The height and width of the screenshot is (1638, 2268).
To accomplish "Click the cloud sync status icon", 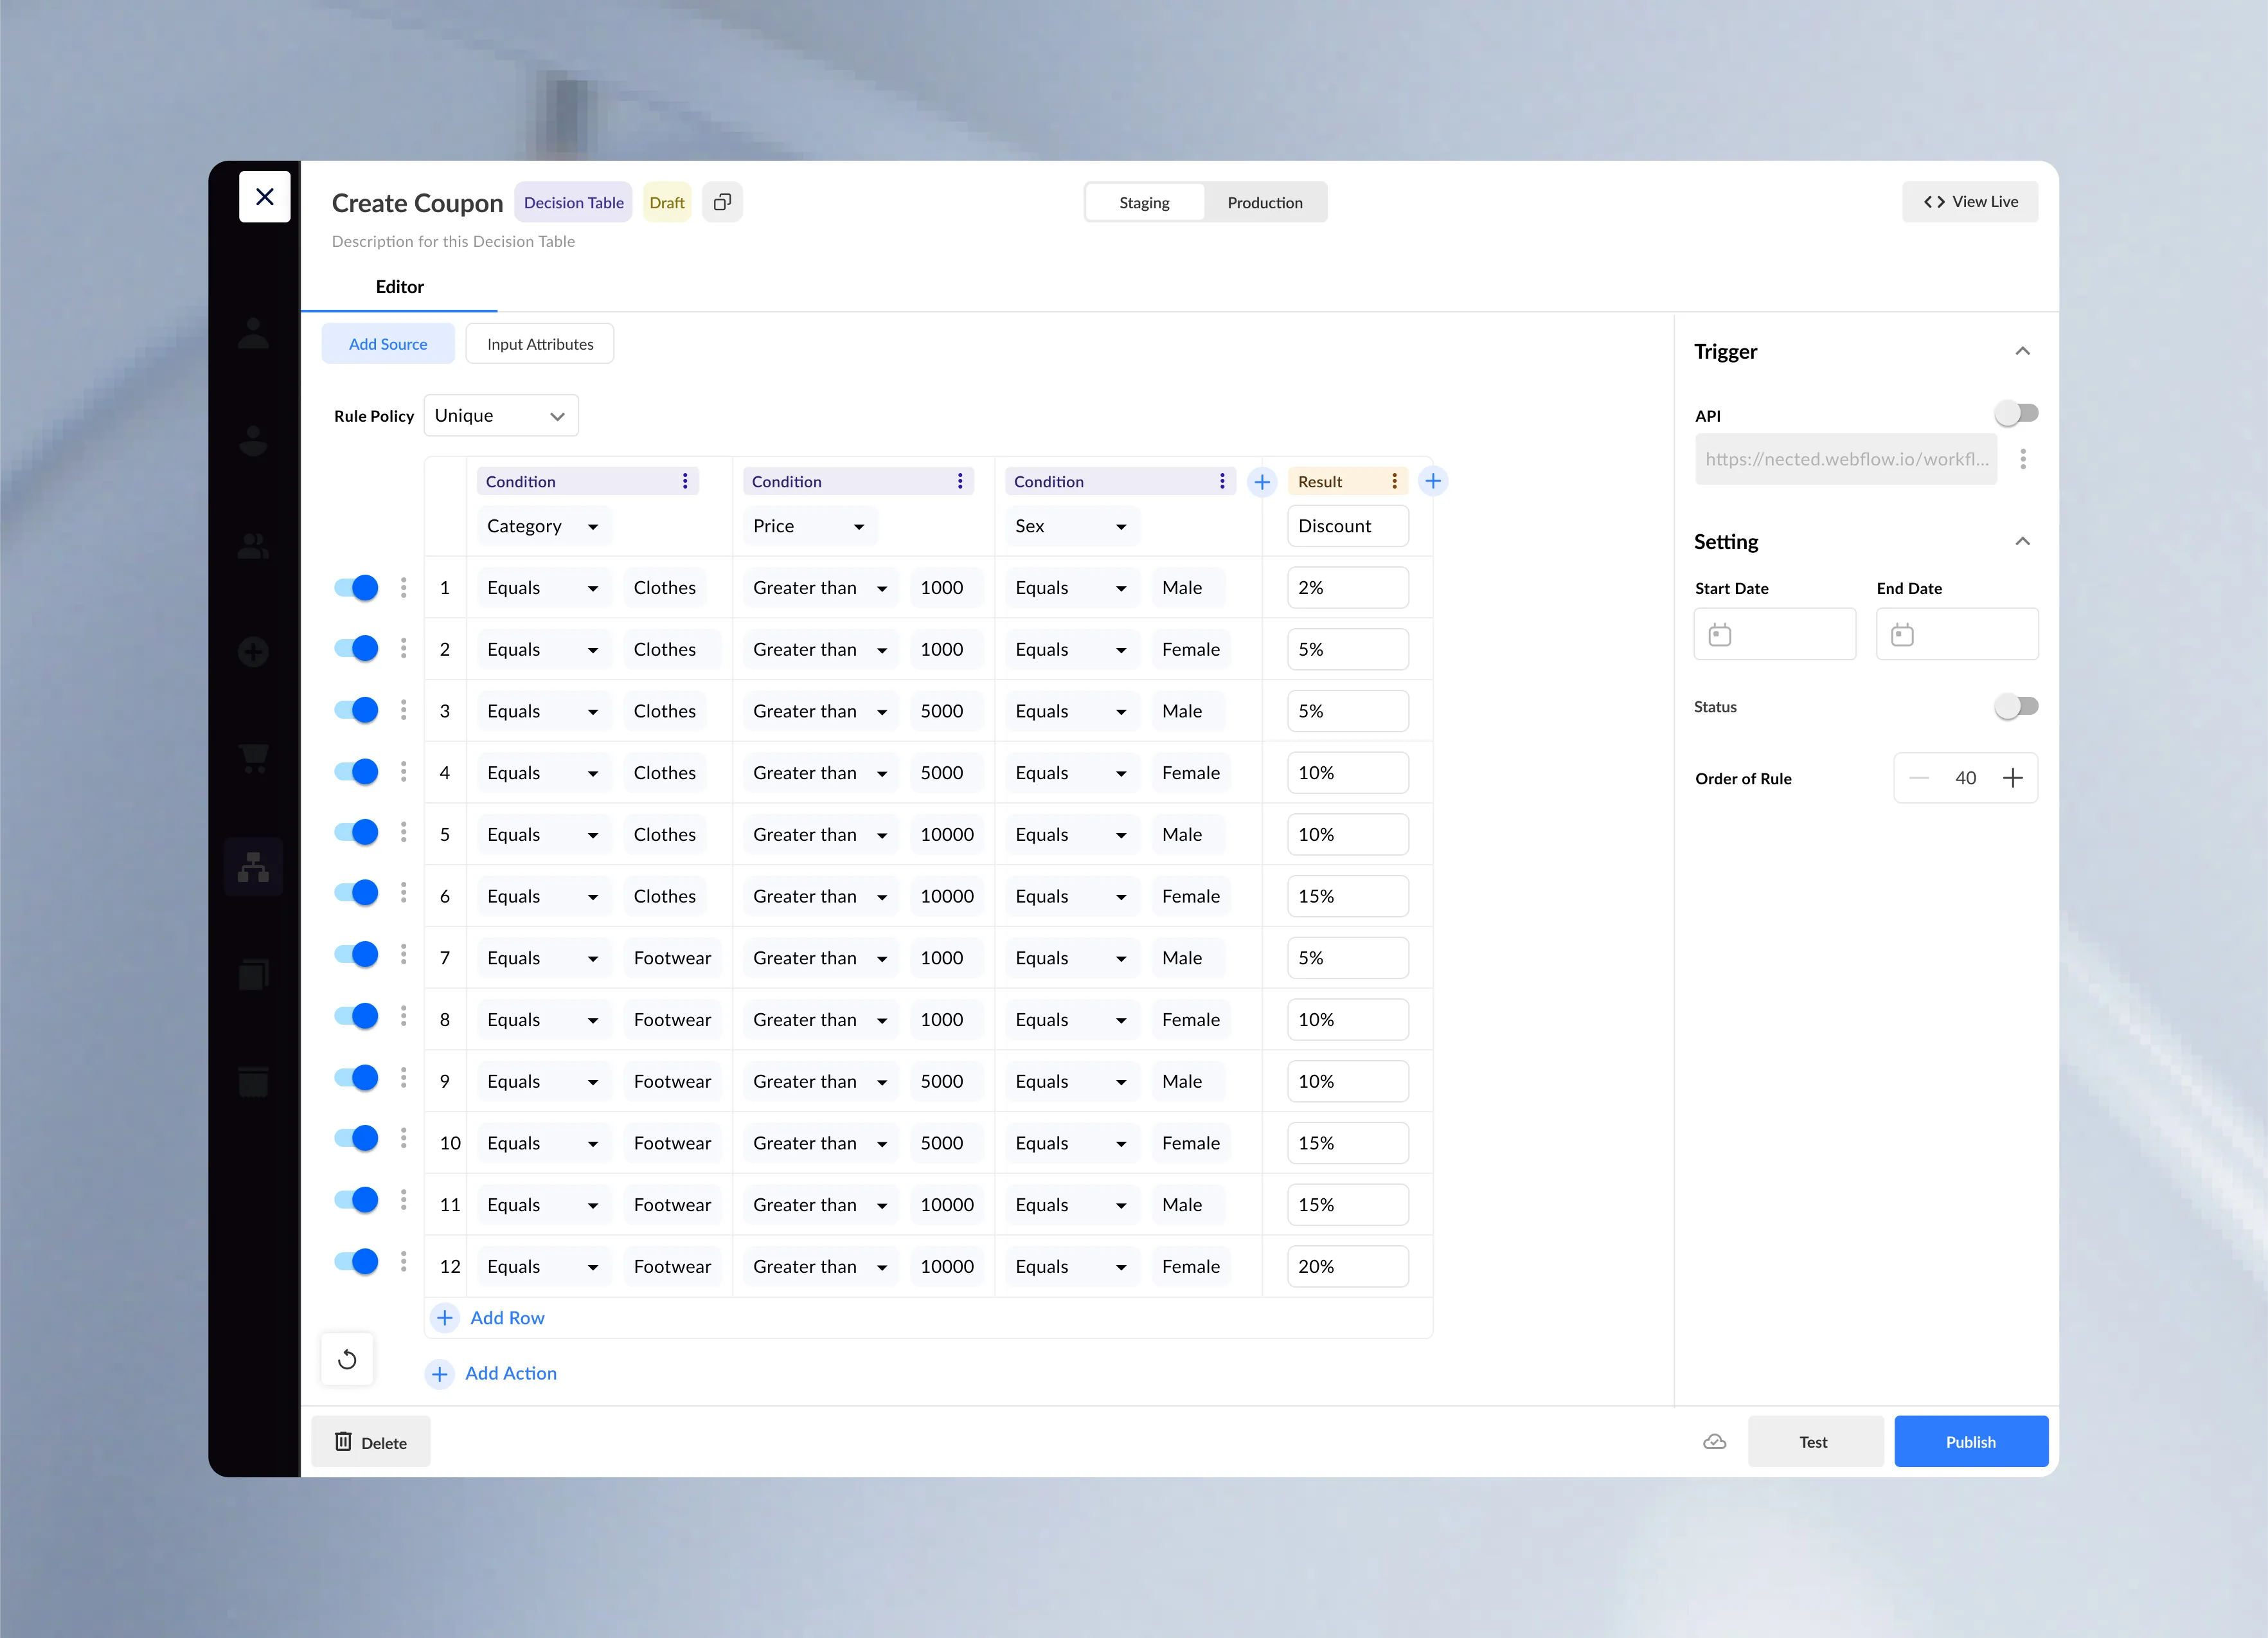I will [1714, 1441].
